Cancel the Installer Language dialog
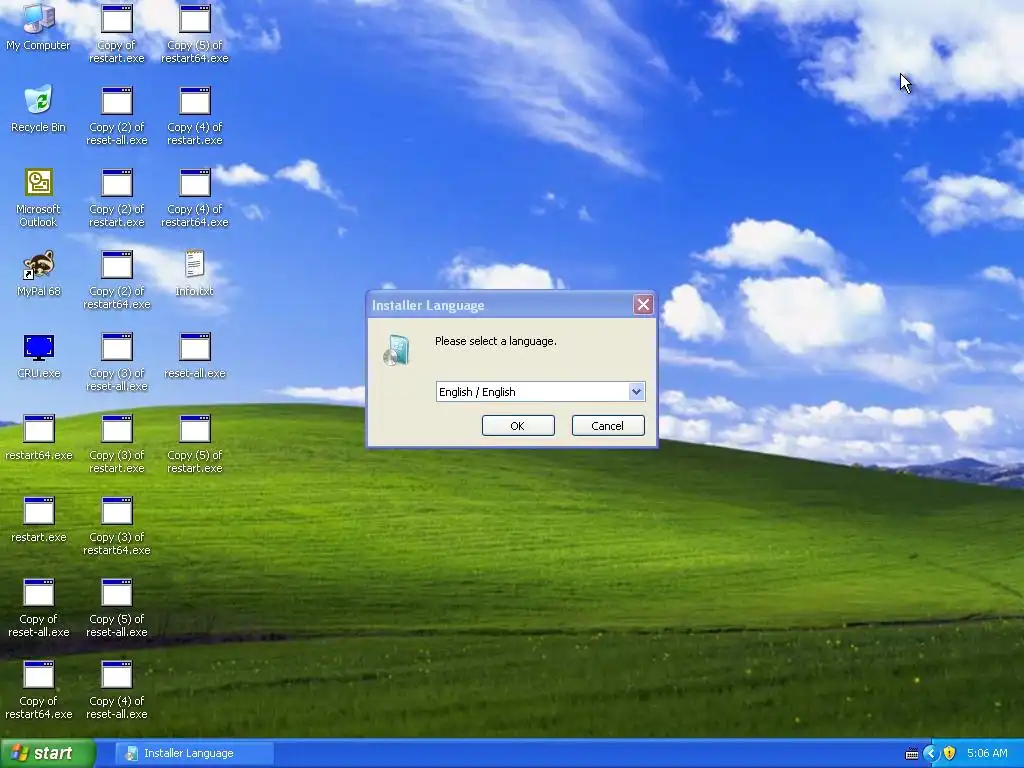Viewport: 1024px width, 768px height. (x=608, y=426)
